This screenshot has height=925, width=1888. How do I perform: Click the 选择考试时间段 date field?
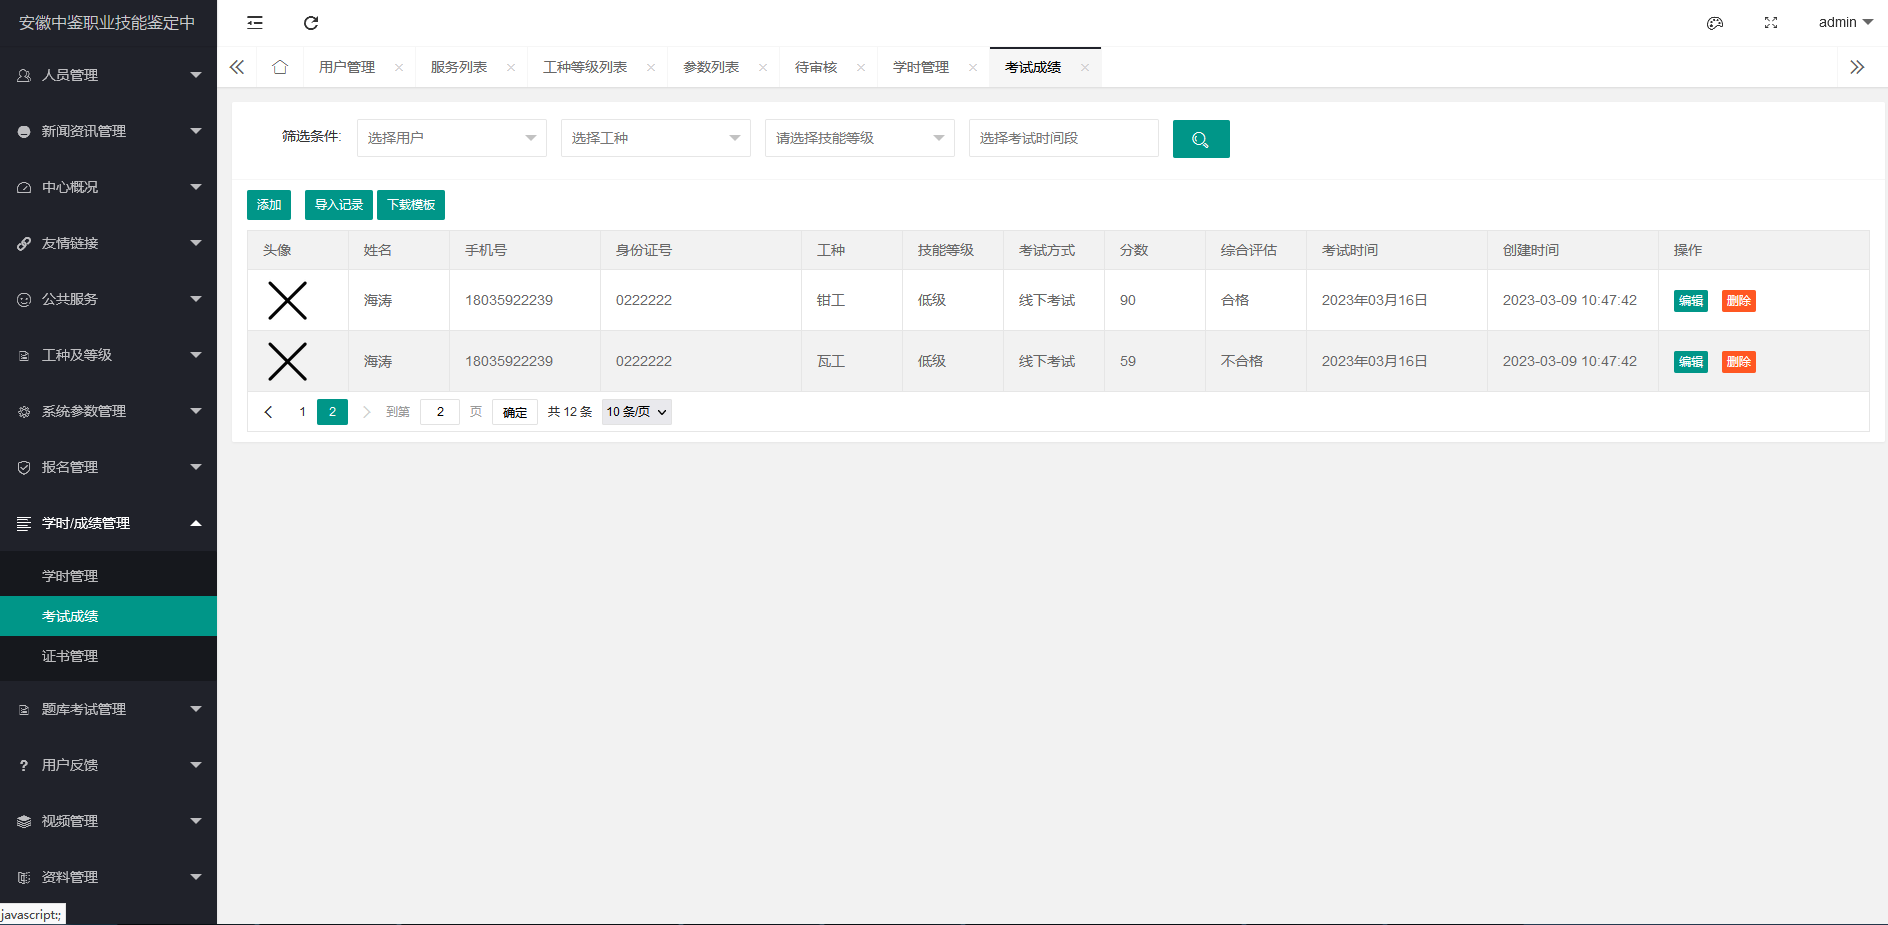tap(1064, 138)
